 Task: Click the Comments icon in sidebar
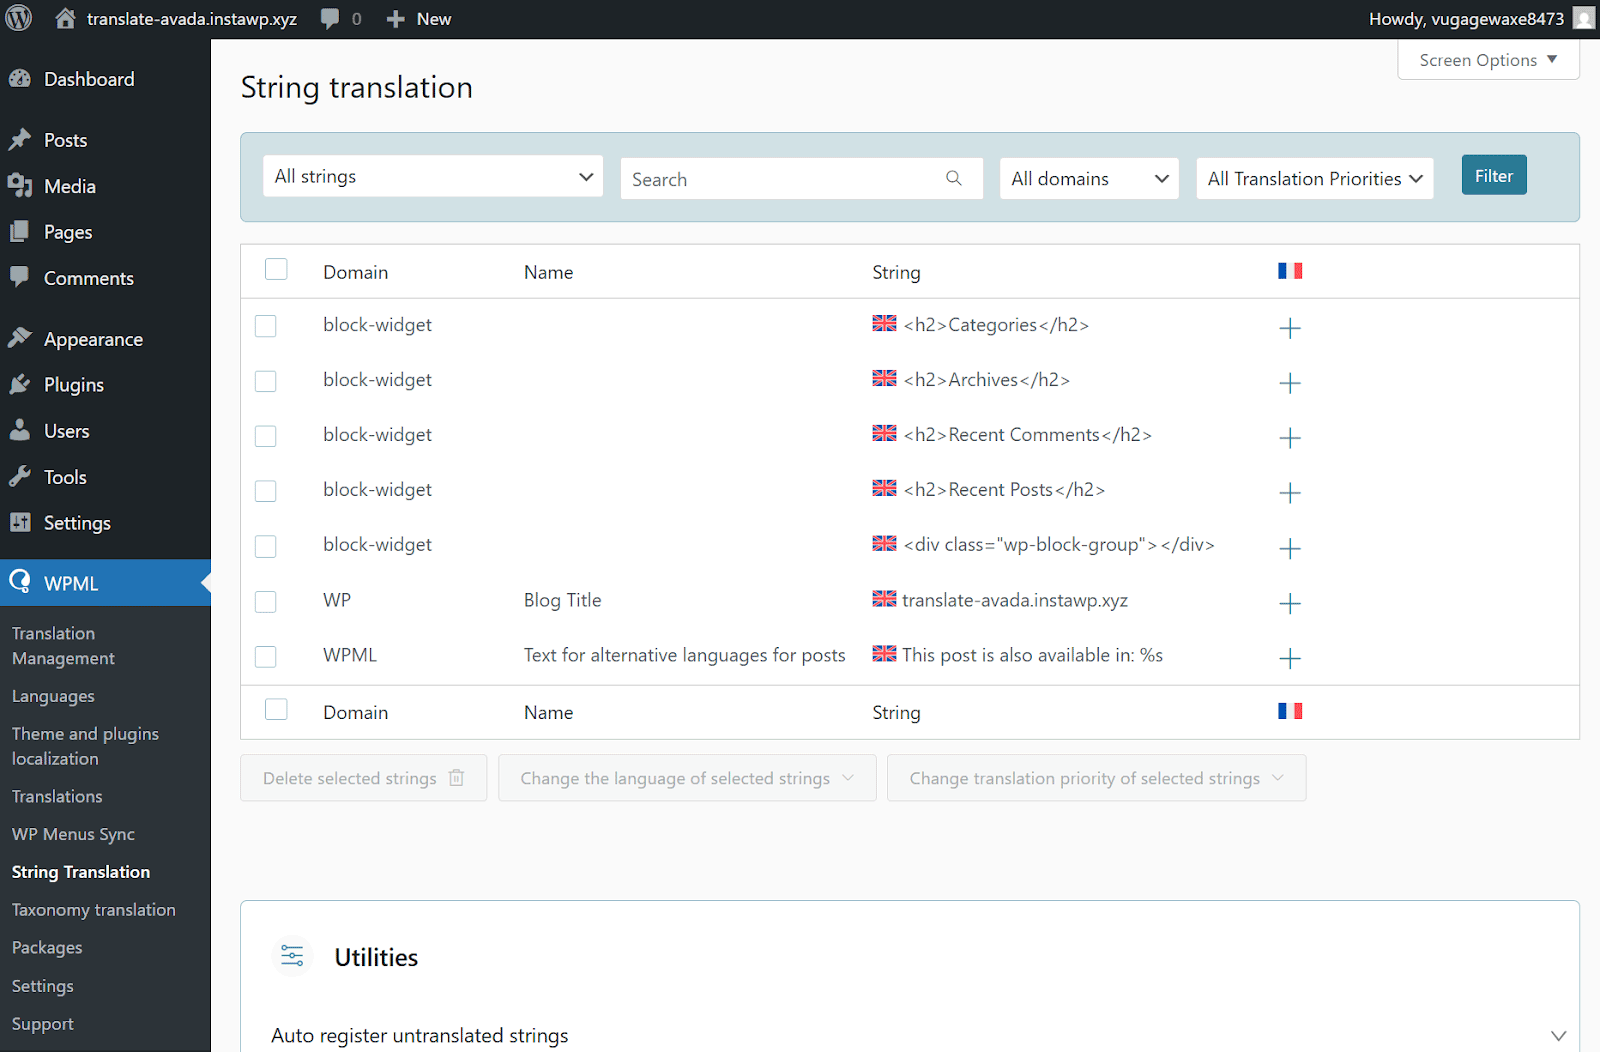pyautogui.click(x=20, y=277)
